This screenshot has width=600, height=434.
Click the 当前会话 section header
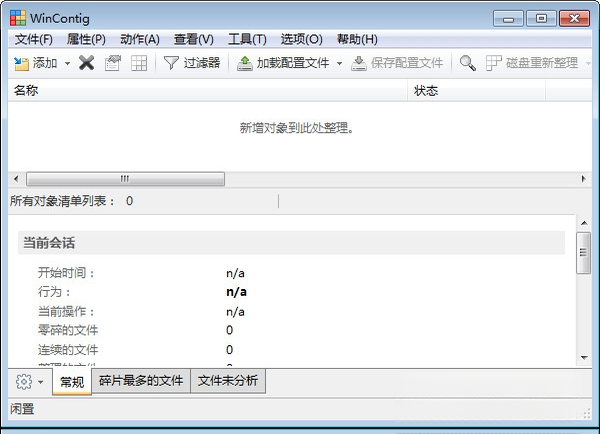pyautogui.click(x=291, y=243)
